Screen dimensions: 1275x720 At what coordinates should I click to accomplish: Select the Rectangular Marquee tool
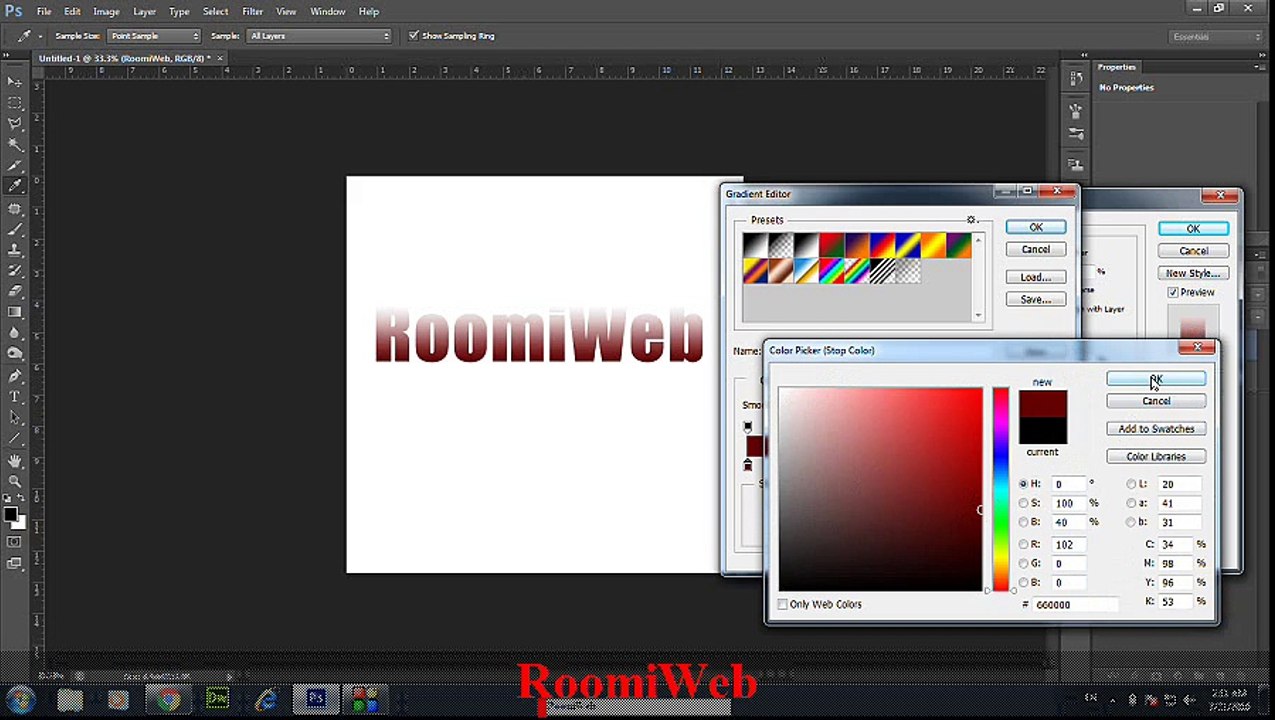[x=15, y=102]
